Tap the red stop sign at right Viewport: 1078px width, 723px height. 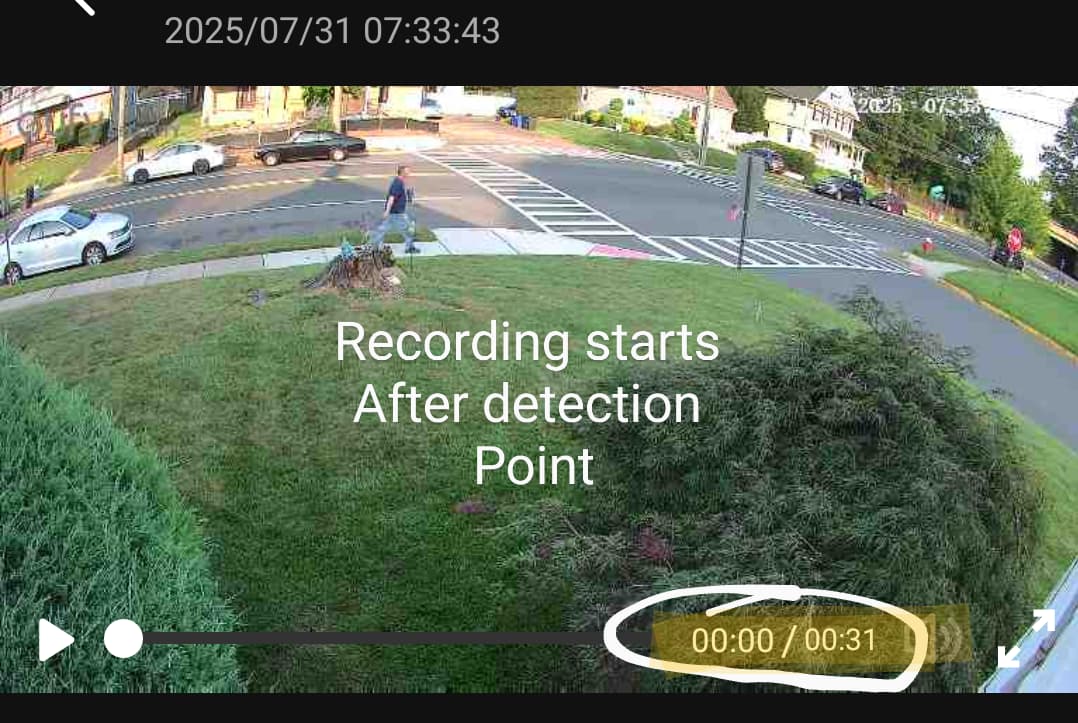pos(1015,240)
